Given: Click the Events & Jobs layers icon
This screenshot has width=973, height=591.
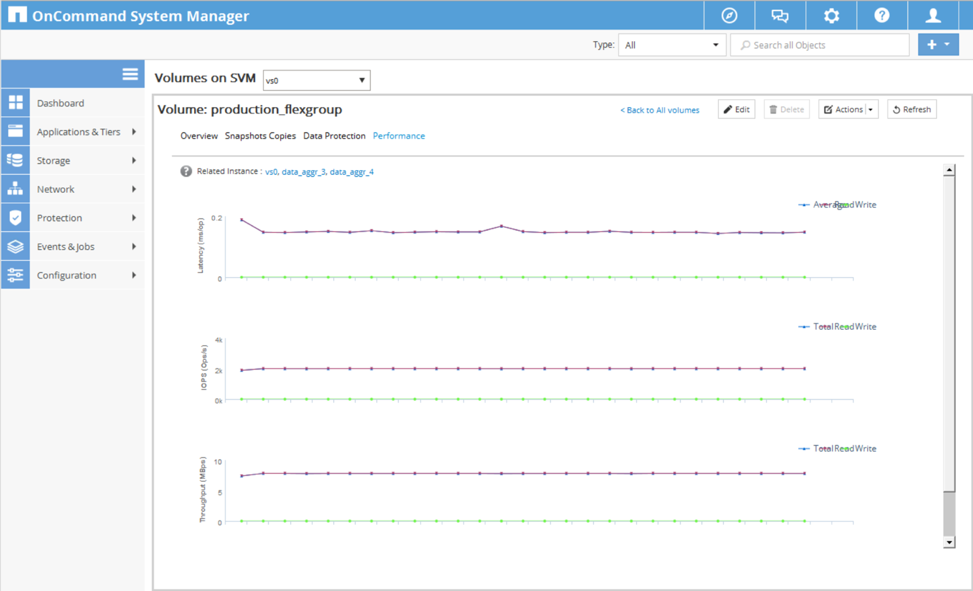Looking at the screenshot, I should pos(16,246).
